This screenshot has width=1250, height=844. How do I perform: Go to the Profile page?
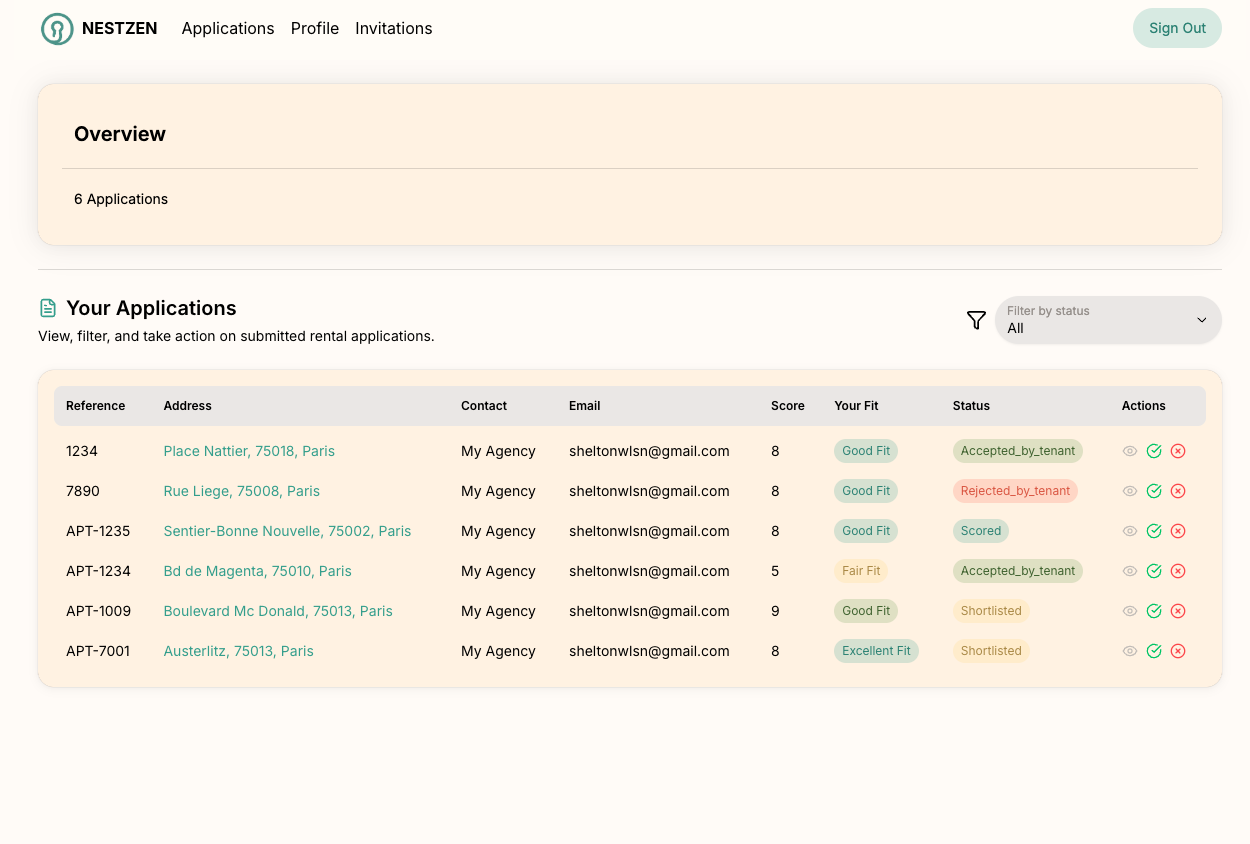click(x=315, y=29)
